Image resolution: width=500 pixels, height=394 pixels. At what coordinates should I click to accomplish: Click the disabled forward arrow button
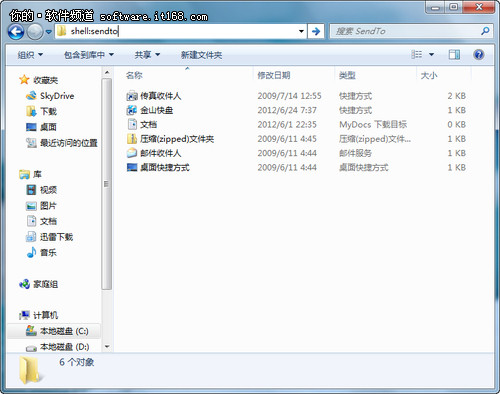tap(35, 32)
